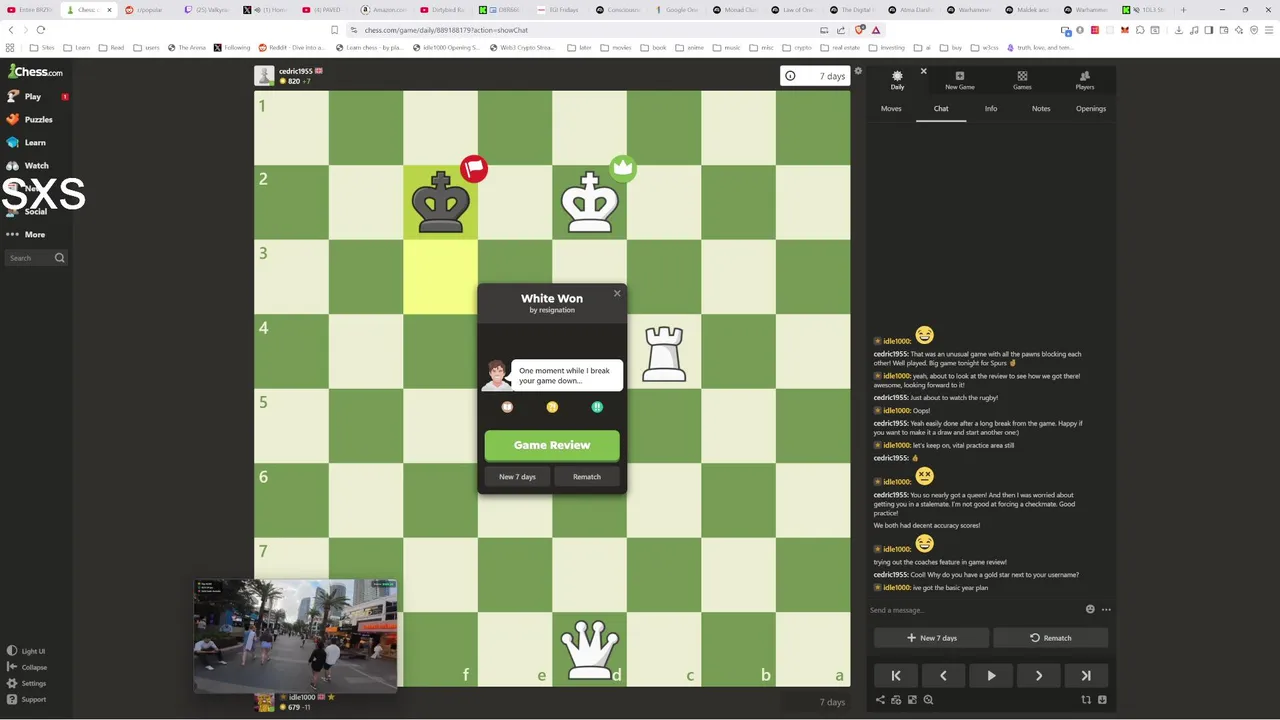This screenshot has height=720, width=1280.
Task: Click the Game Review button
Action: [552, 445]
